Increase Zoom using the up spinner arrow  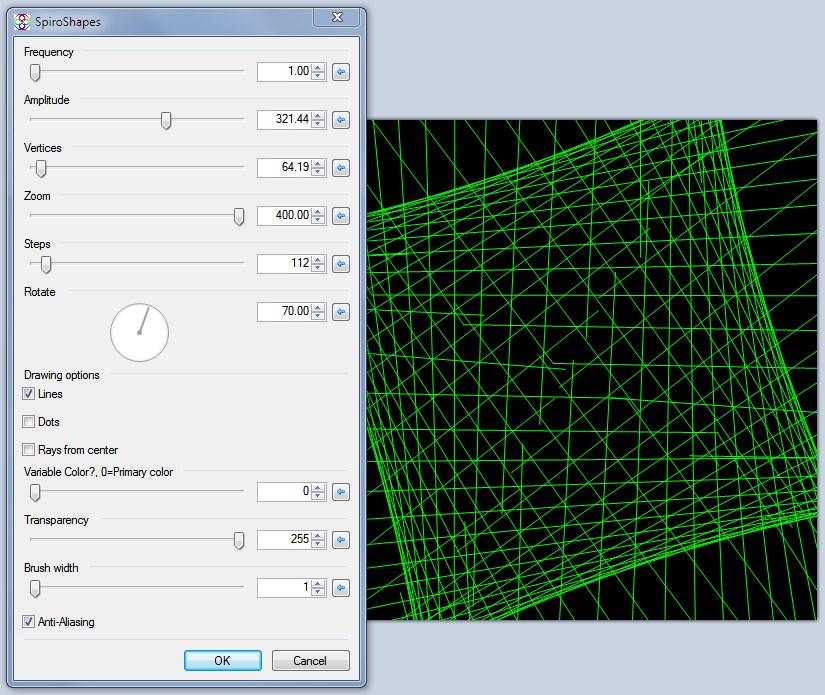[318, 211]
